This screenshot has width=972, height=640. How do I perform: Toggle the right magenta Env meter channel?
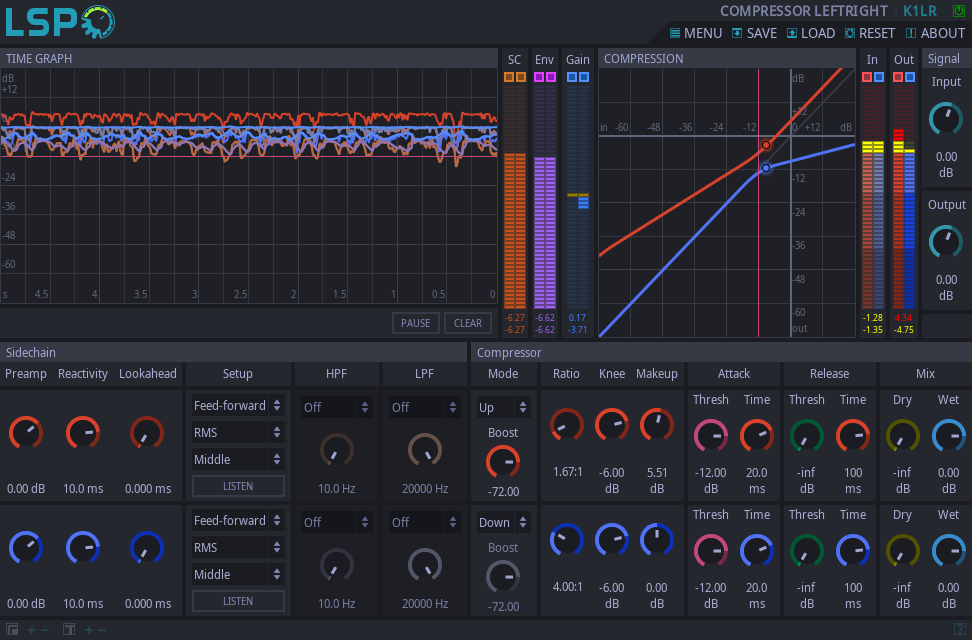[x=550, y=77]
